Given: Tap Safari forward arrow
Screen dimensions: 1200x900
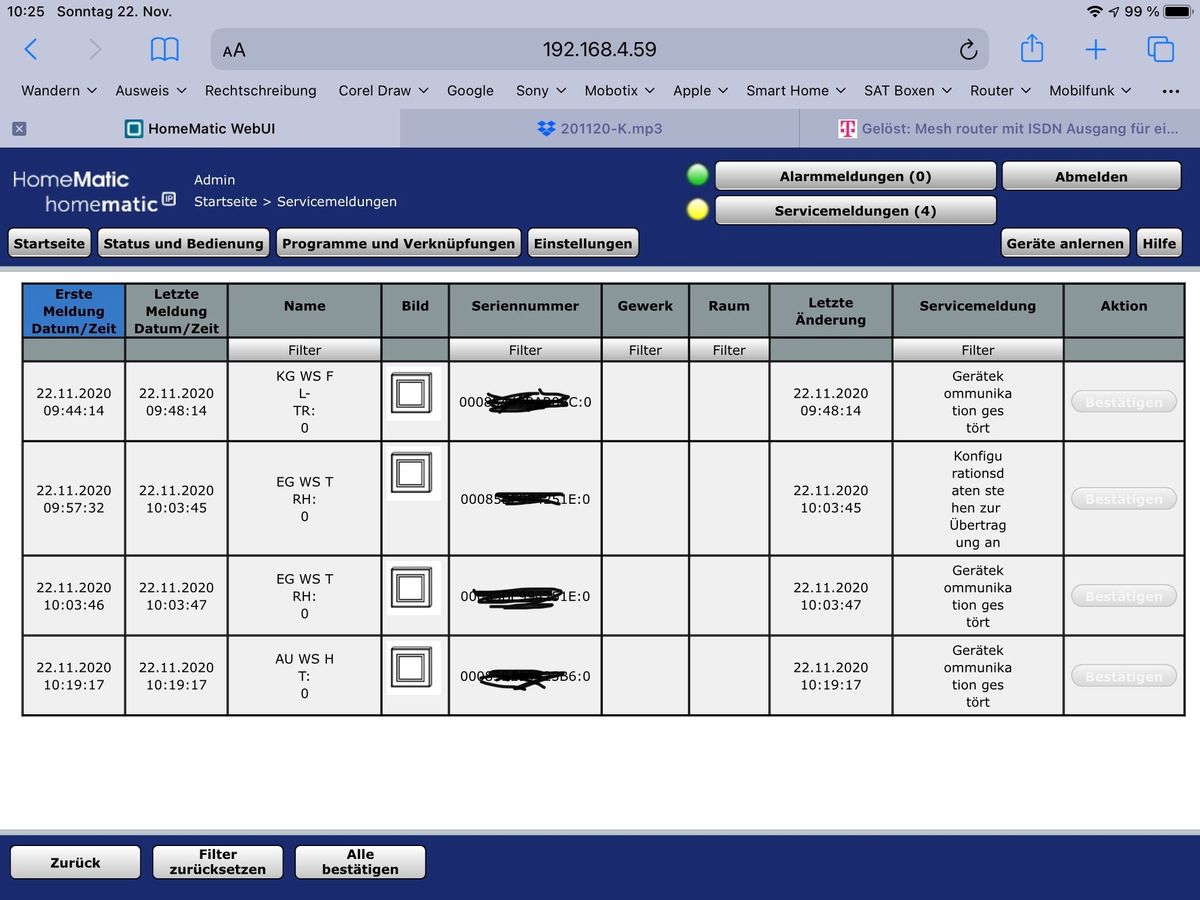Looking at the screenshot, I should (95, 49).
